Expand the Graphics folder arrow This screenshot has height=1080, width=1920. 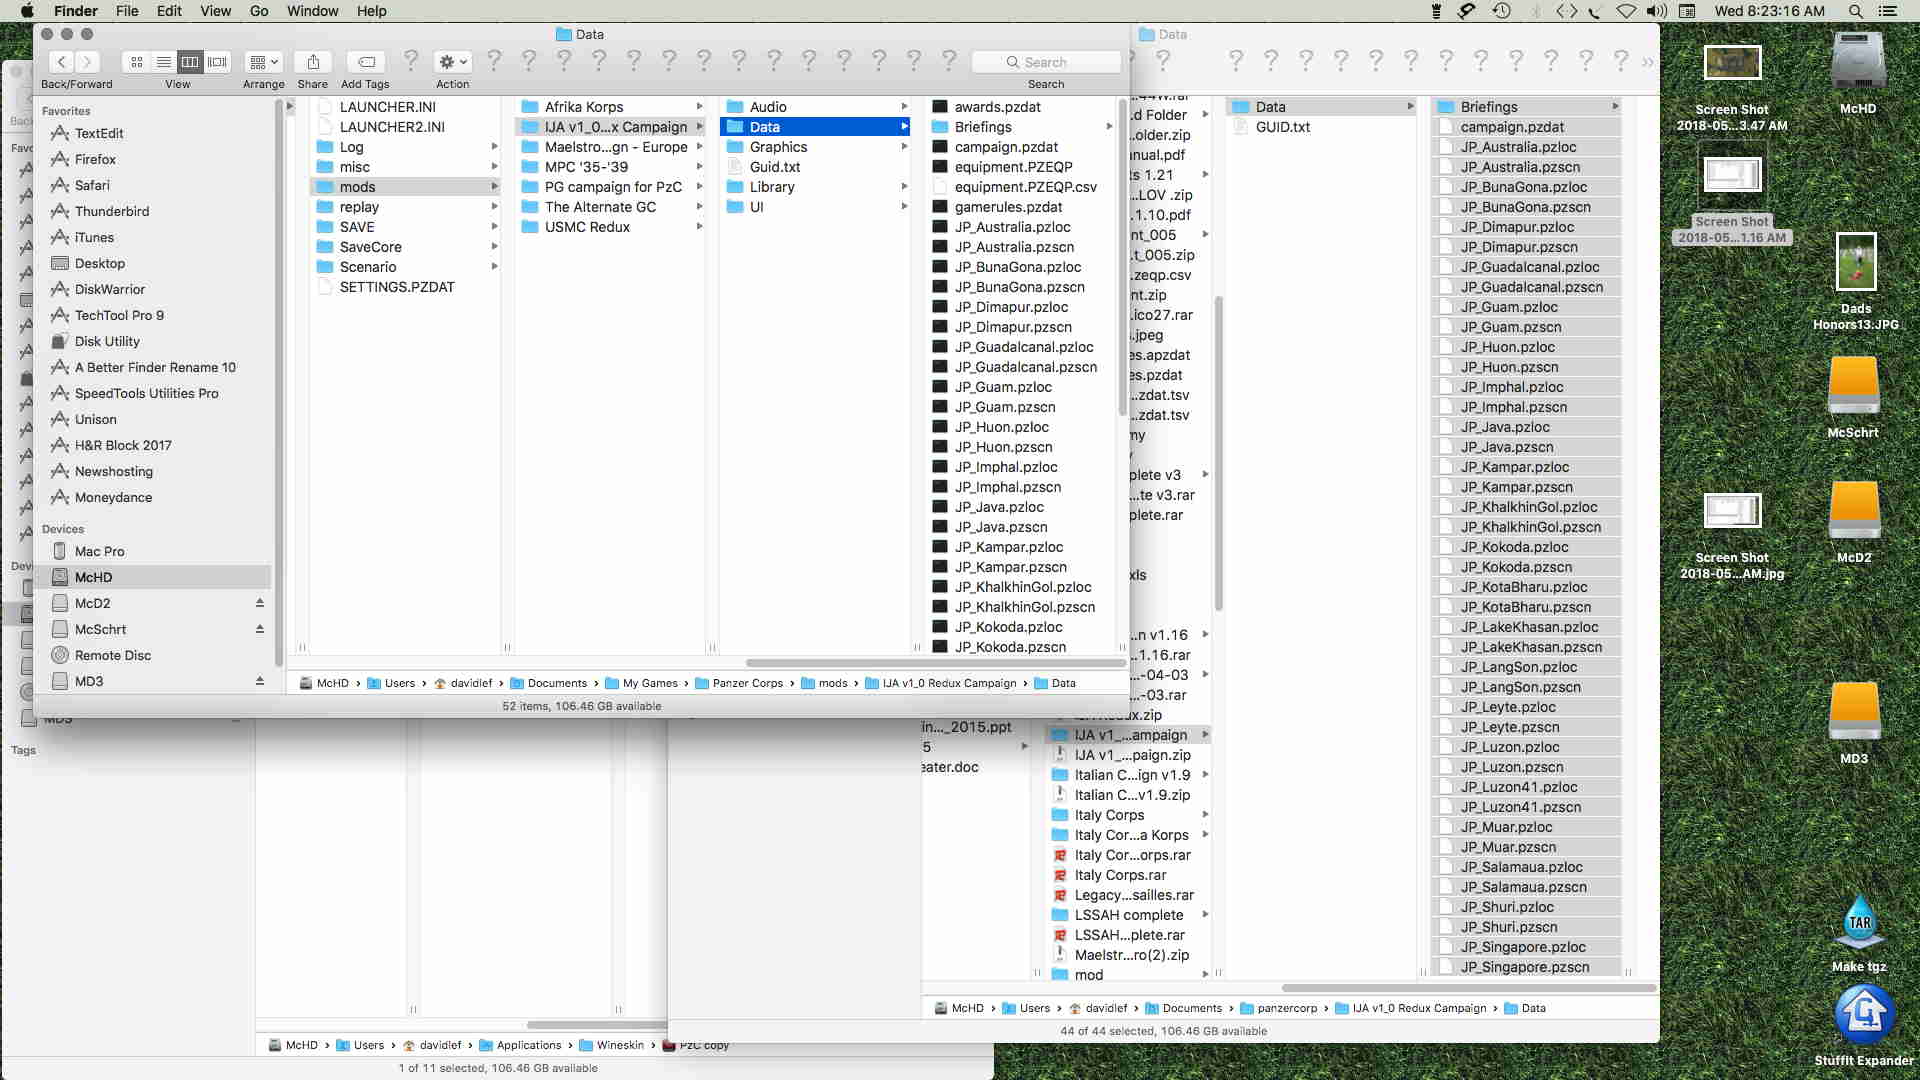tap(904, 147)
